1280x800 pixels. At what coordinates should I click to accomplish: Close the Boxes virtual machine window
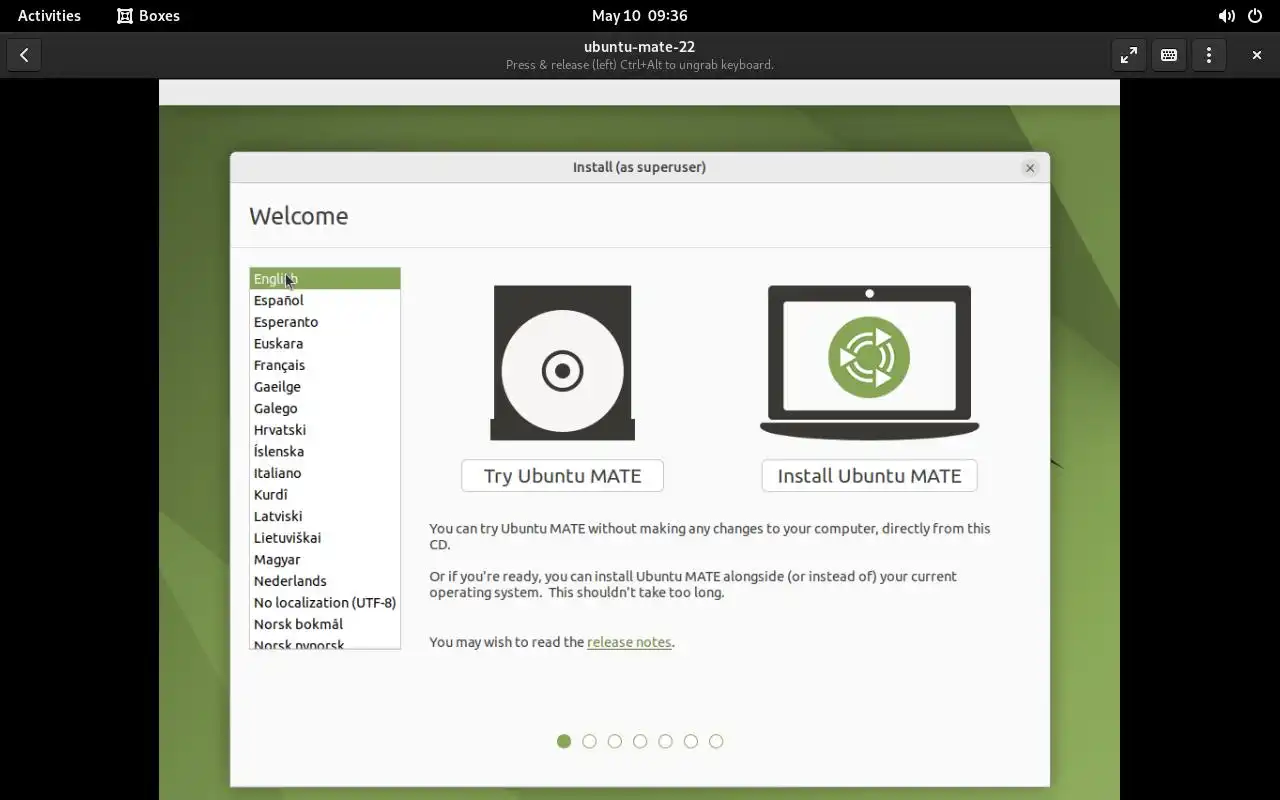[1257, 55]
